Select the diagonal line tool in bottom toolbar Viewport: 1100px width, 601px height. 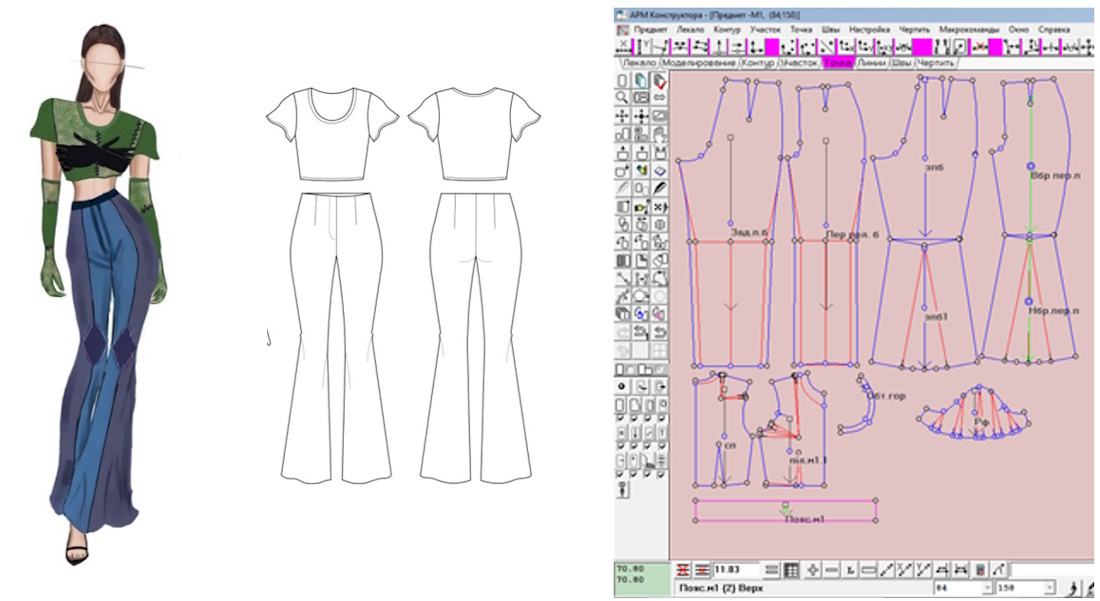pyautogui.click(x=886, y=570)
